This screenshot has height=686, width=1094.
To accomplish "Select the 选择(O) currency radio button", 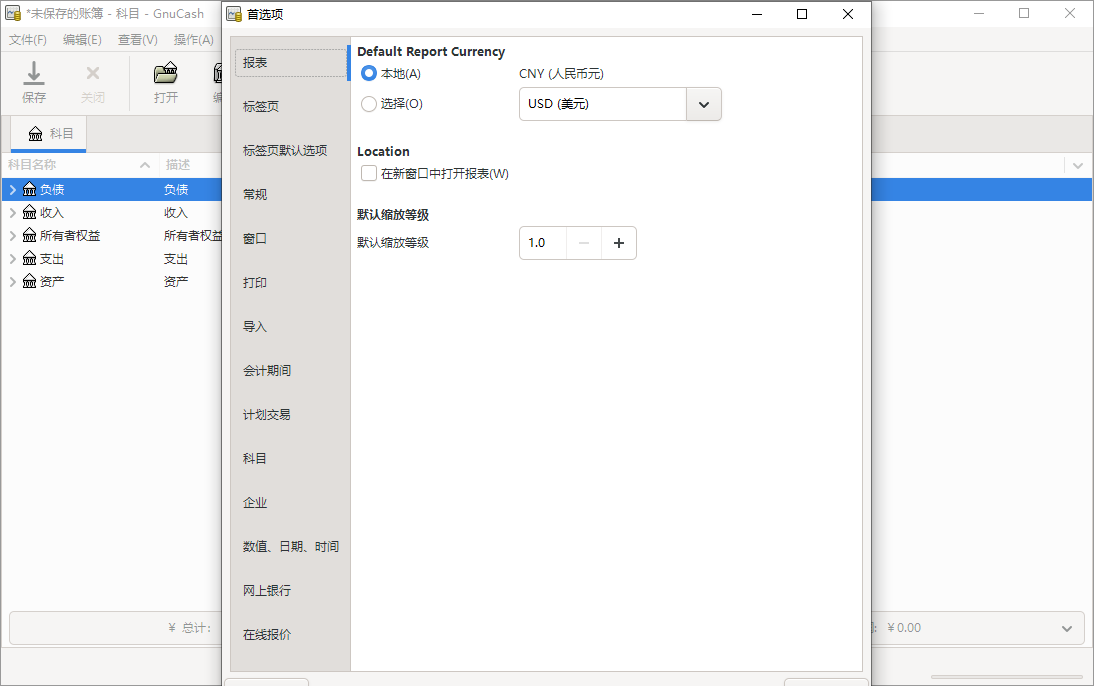I will coord(368,104).
